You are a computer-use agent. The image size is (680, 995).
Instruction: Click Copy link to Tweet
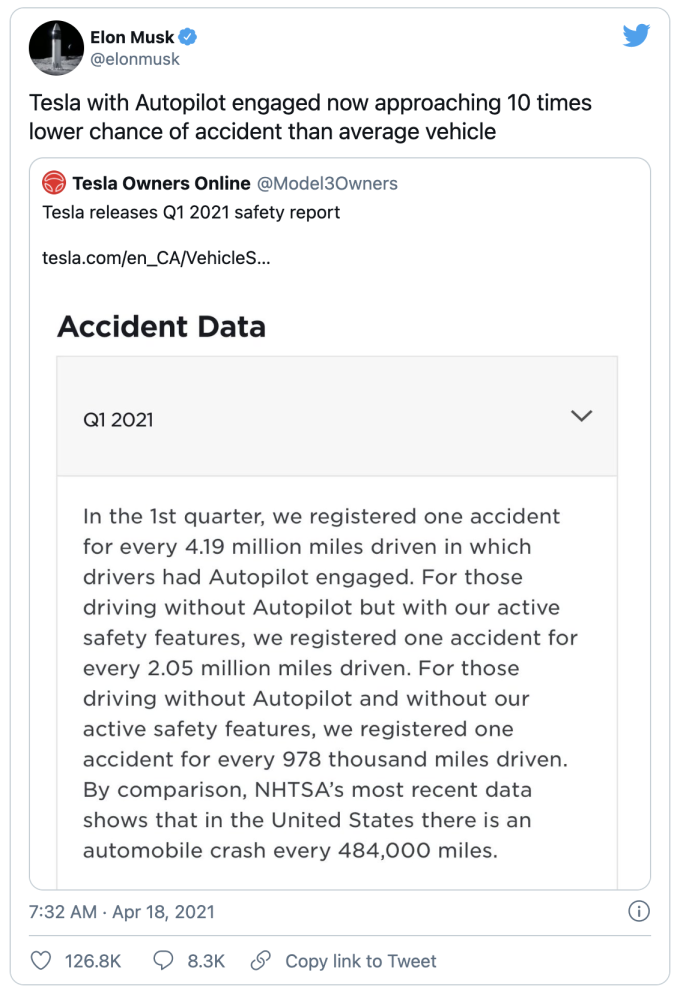[360, 961]
